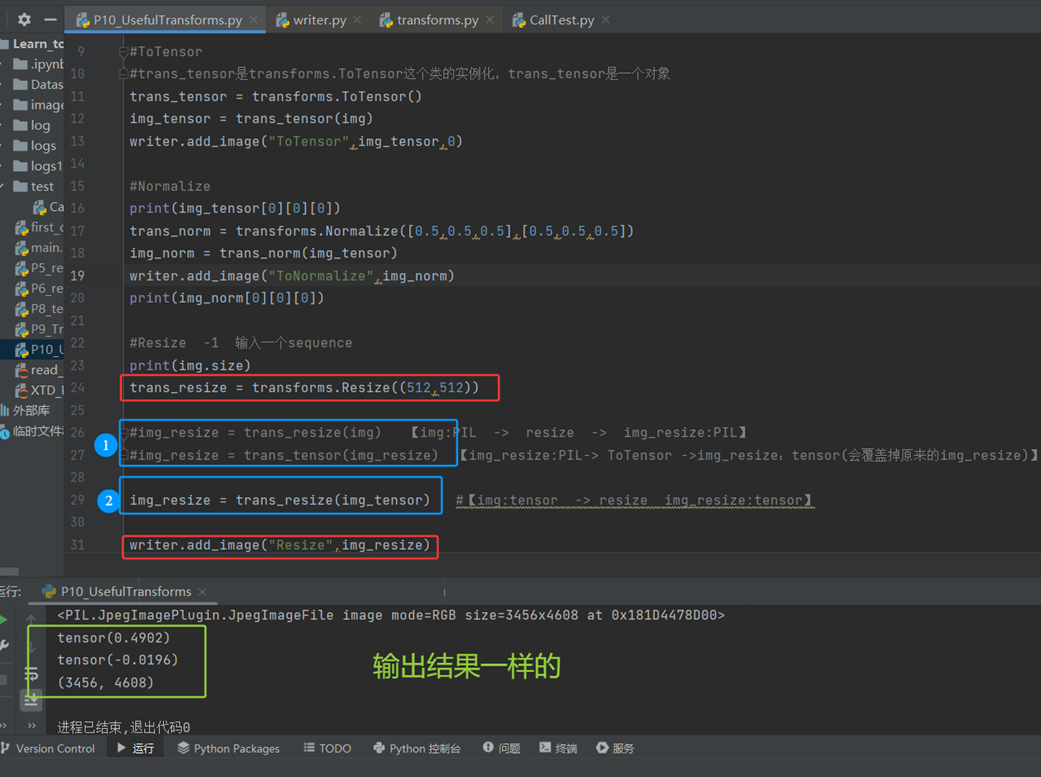This screenshot has width=1041, height=777.
Task: Select the image folder in project tree
Action: tap(39, 105)
